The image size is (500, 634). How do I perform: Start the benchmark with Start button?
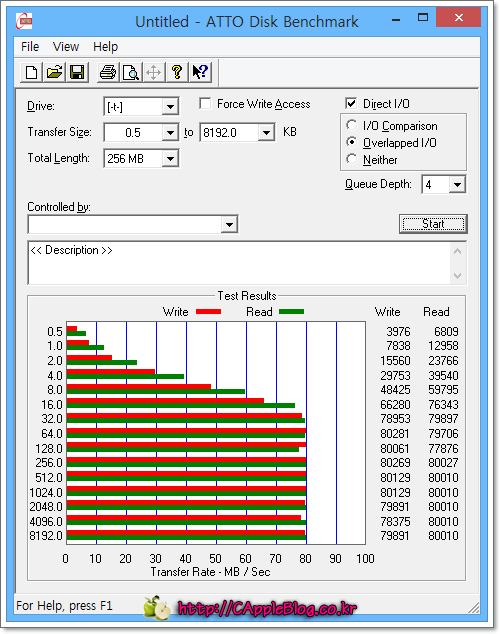(x=433, y=224)
